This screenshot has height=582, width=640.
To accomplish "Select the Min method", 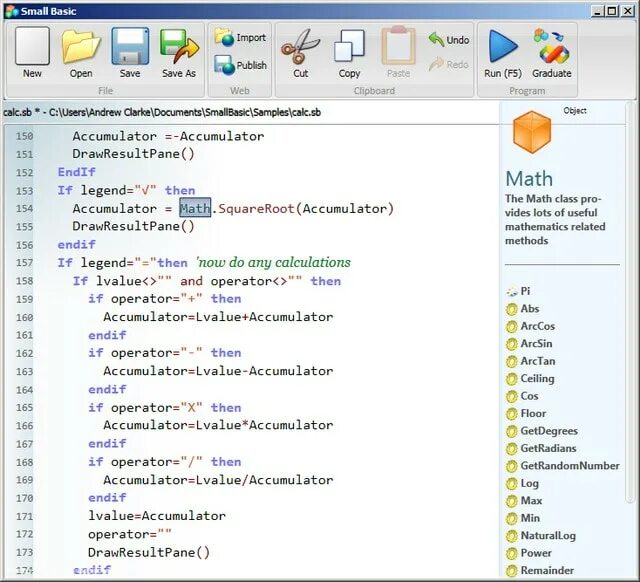I will point(523,519).
